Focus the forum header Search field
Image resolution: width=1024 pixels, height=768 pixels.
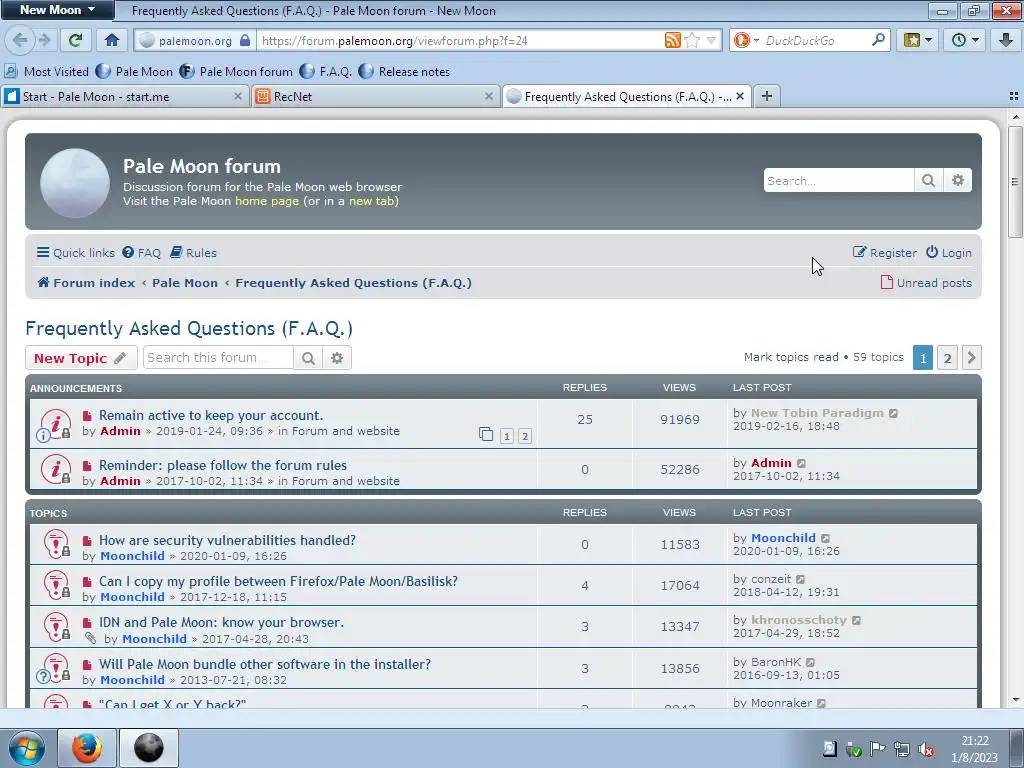click(839, 180)
